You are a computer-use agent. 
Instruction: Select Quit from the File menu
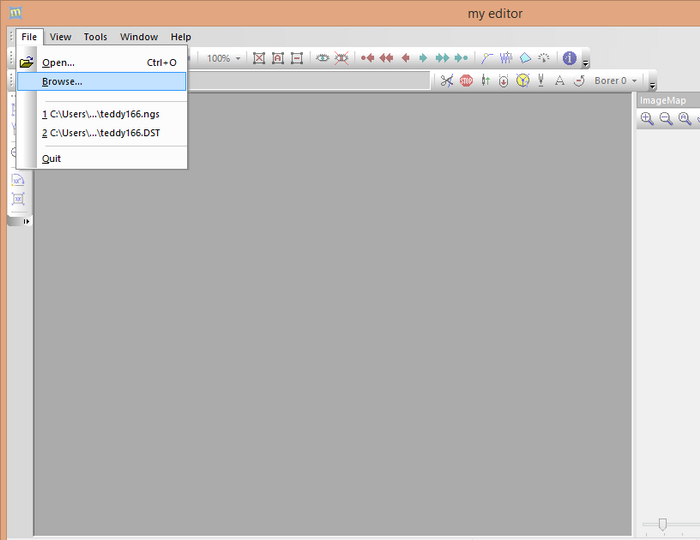[x=102, y=159]
